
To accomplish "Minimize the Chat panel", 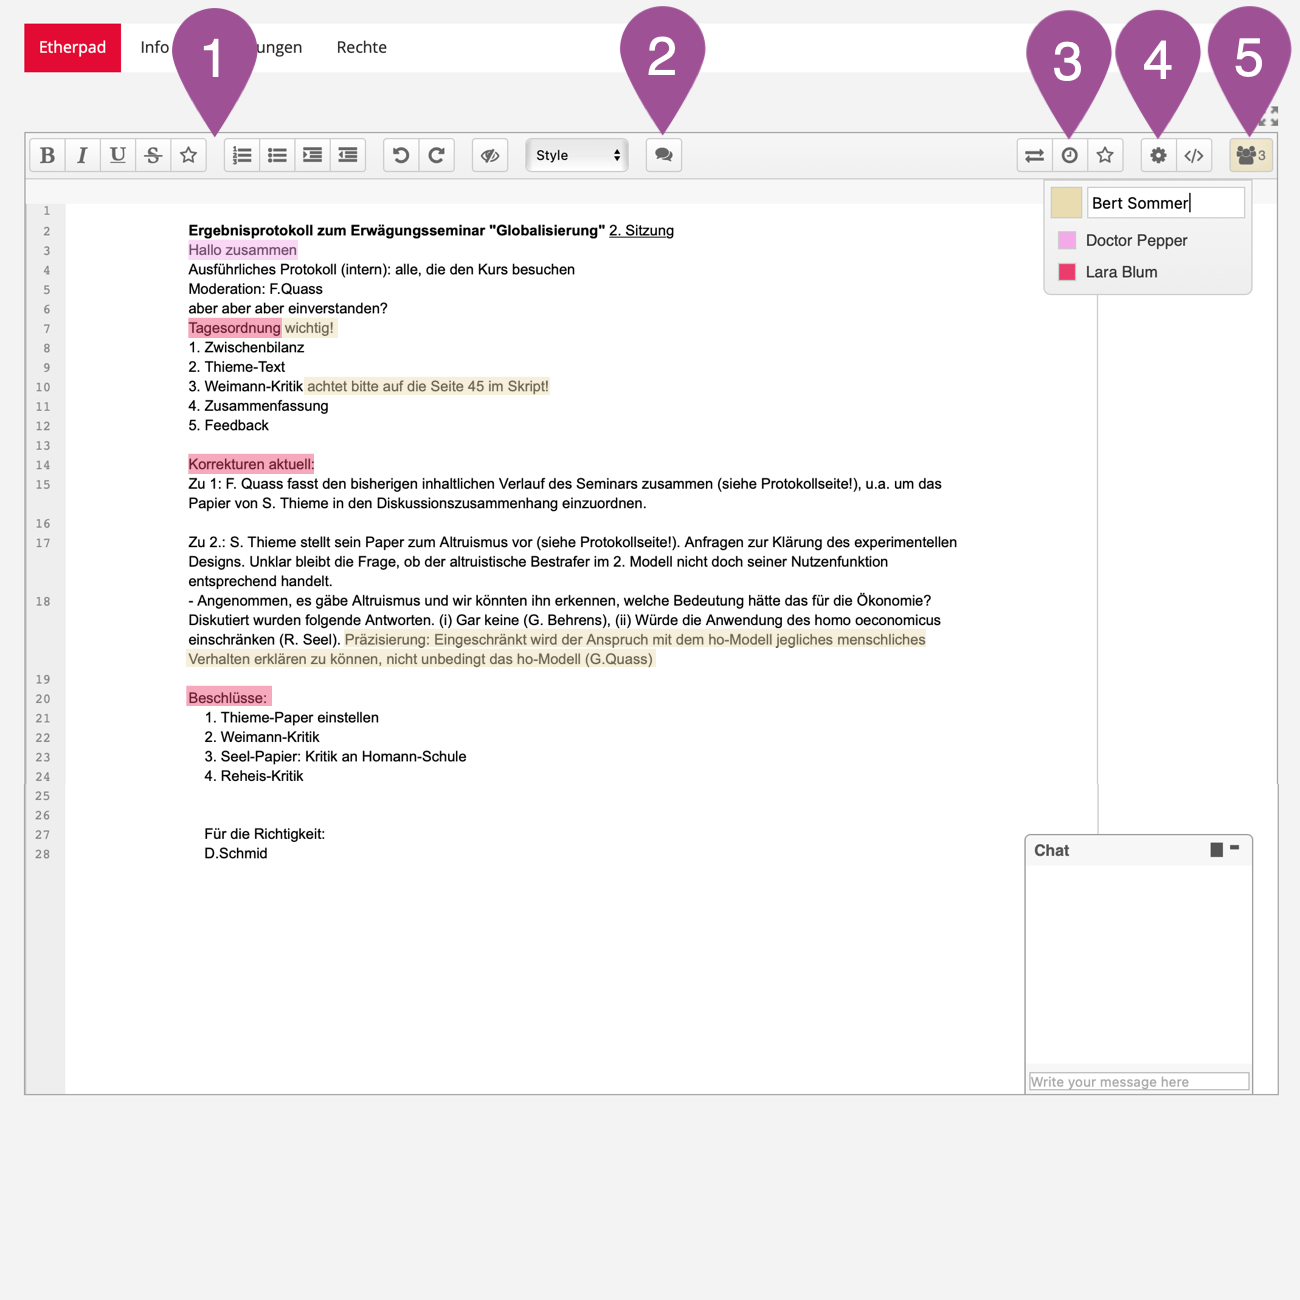I will tap(1235, 848).
